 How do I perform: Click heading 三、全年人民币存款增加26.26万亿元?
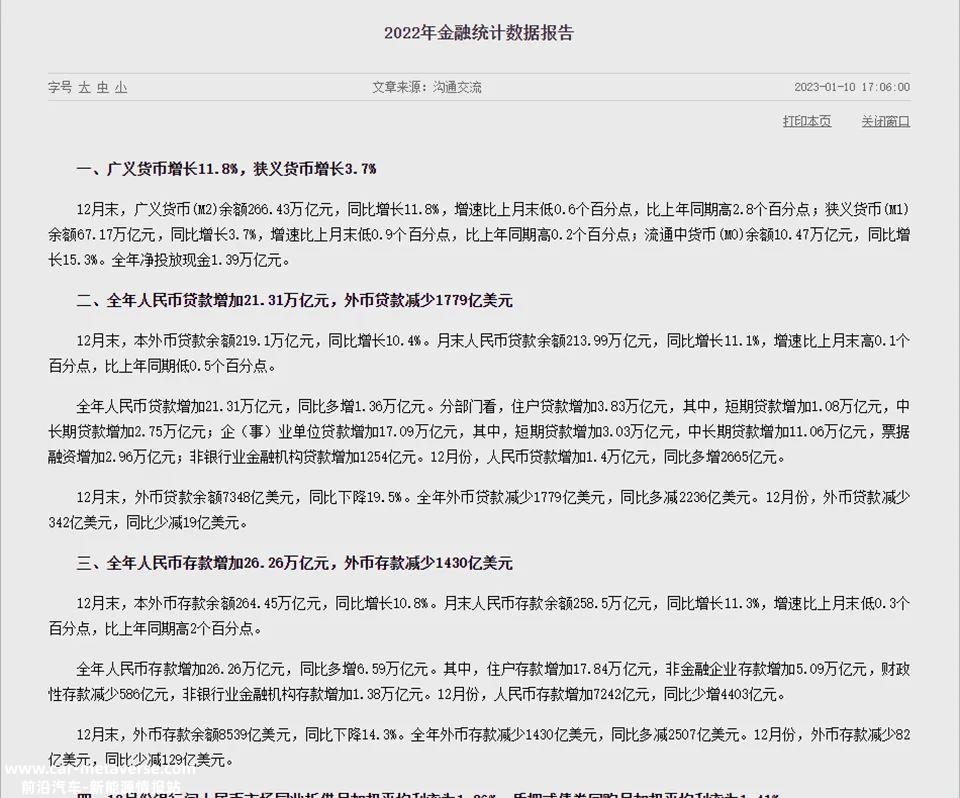point(203,563)
